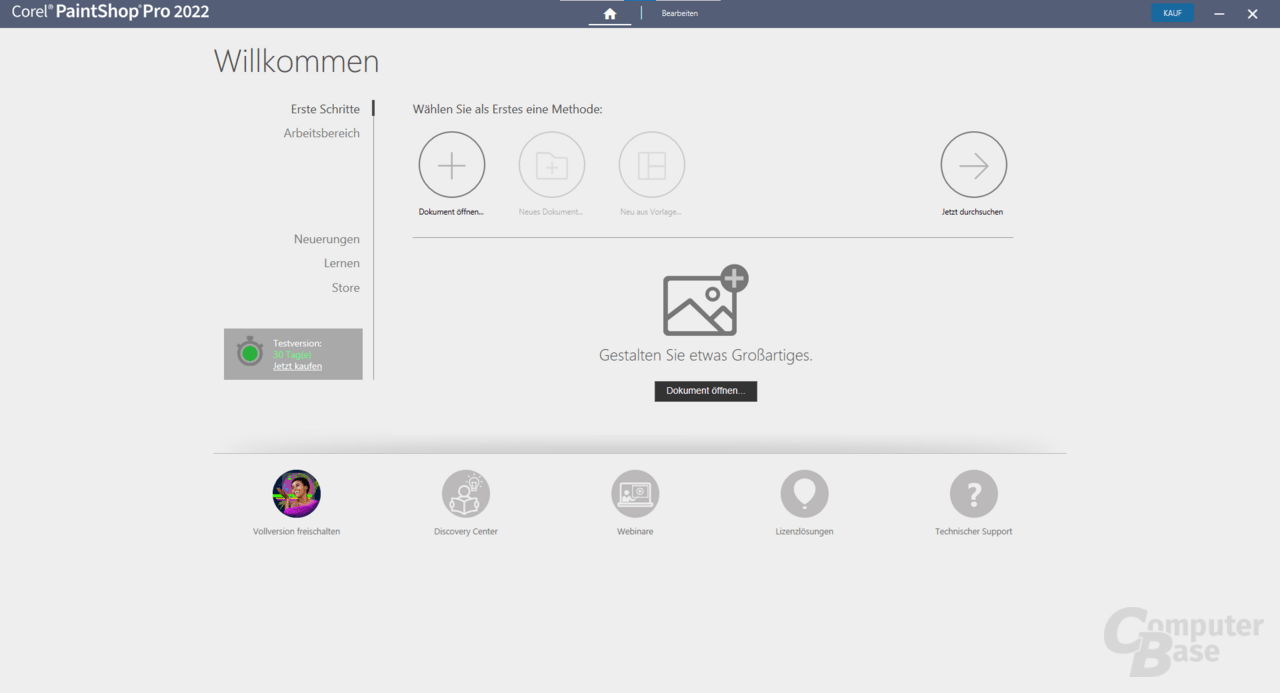Click the picture placeholder graphic
Image resolution: width=1280 pixels, height=693 pixels.
(x=701, y=300)
